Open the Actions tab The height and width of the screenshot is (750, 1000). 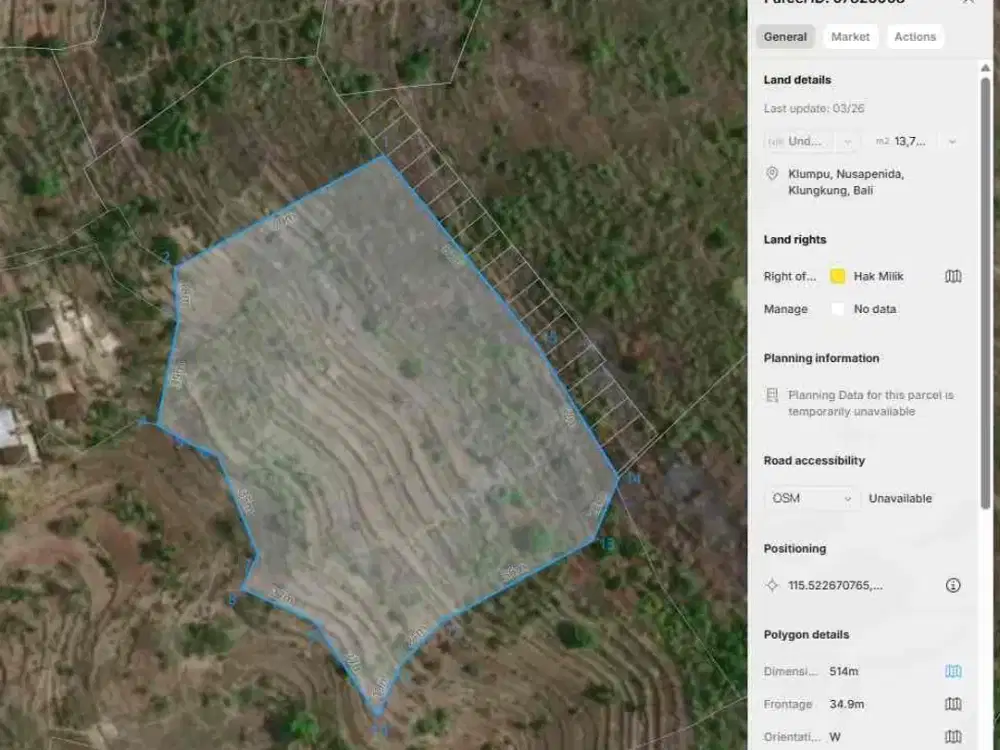pyautogui.click(x=915, y=37)
